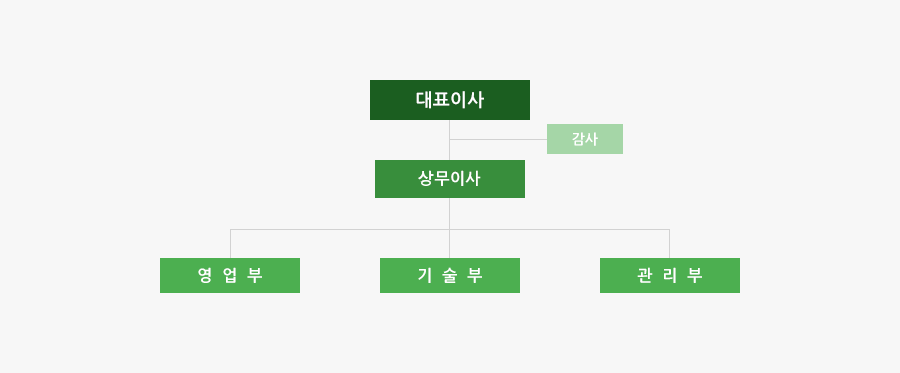Screen dimensions: 900x373
Task: Click the '영' character in the 영업부 box
Action: click(x=205, y=275)
